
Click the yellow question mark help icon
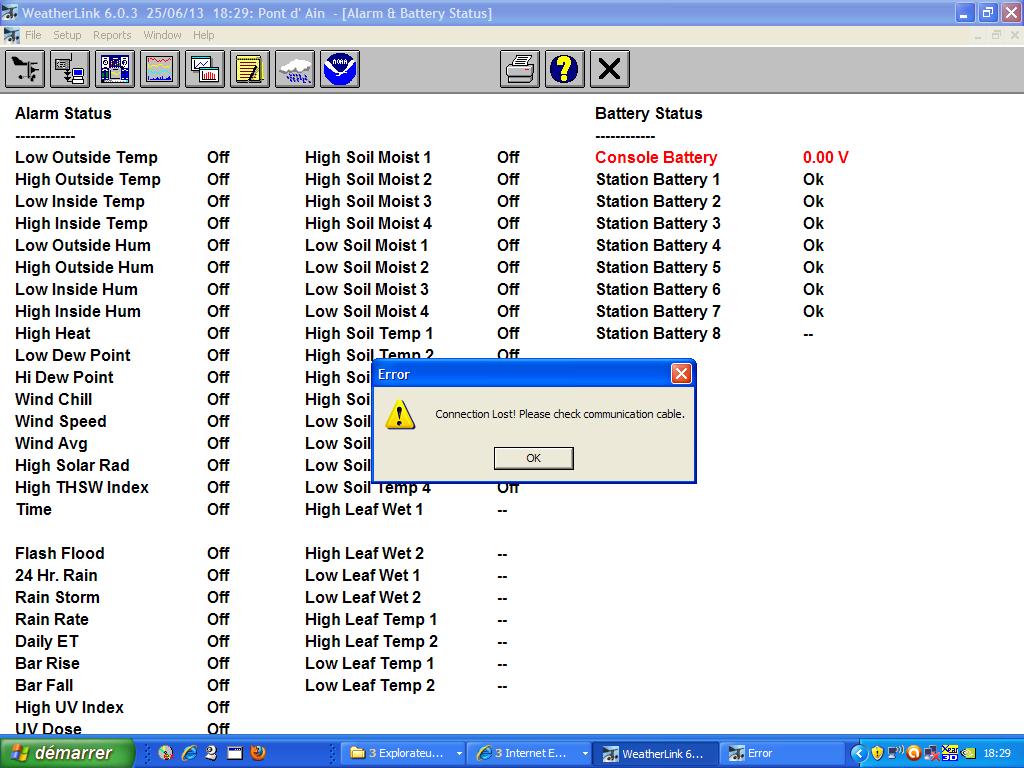pos(564,69)
